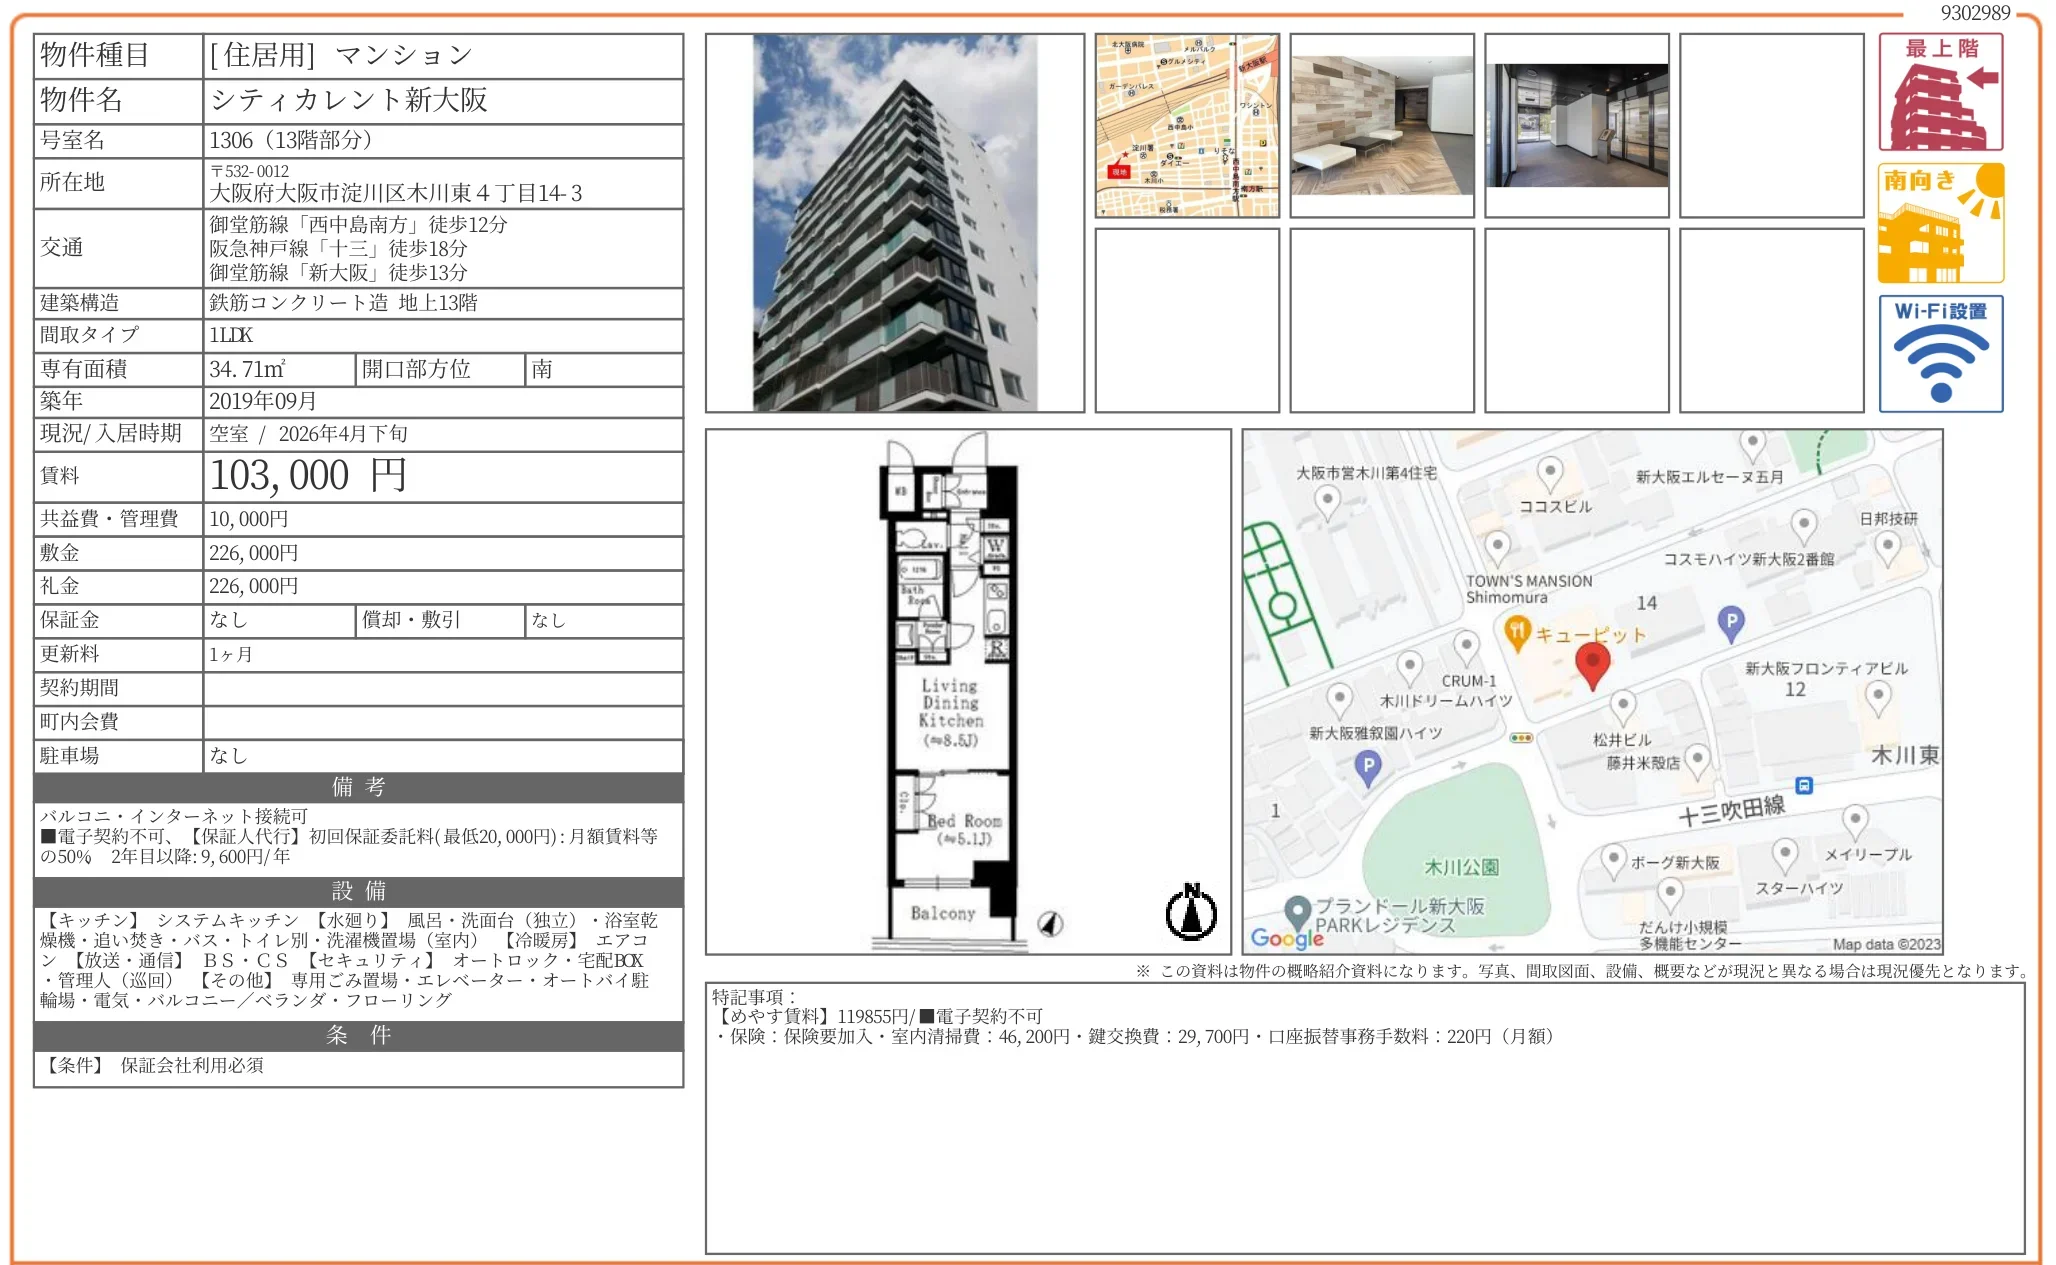Open the entrance hallway photo thumbnail
This screenshot has height=1265, width=2056.
point(1576,125)
